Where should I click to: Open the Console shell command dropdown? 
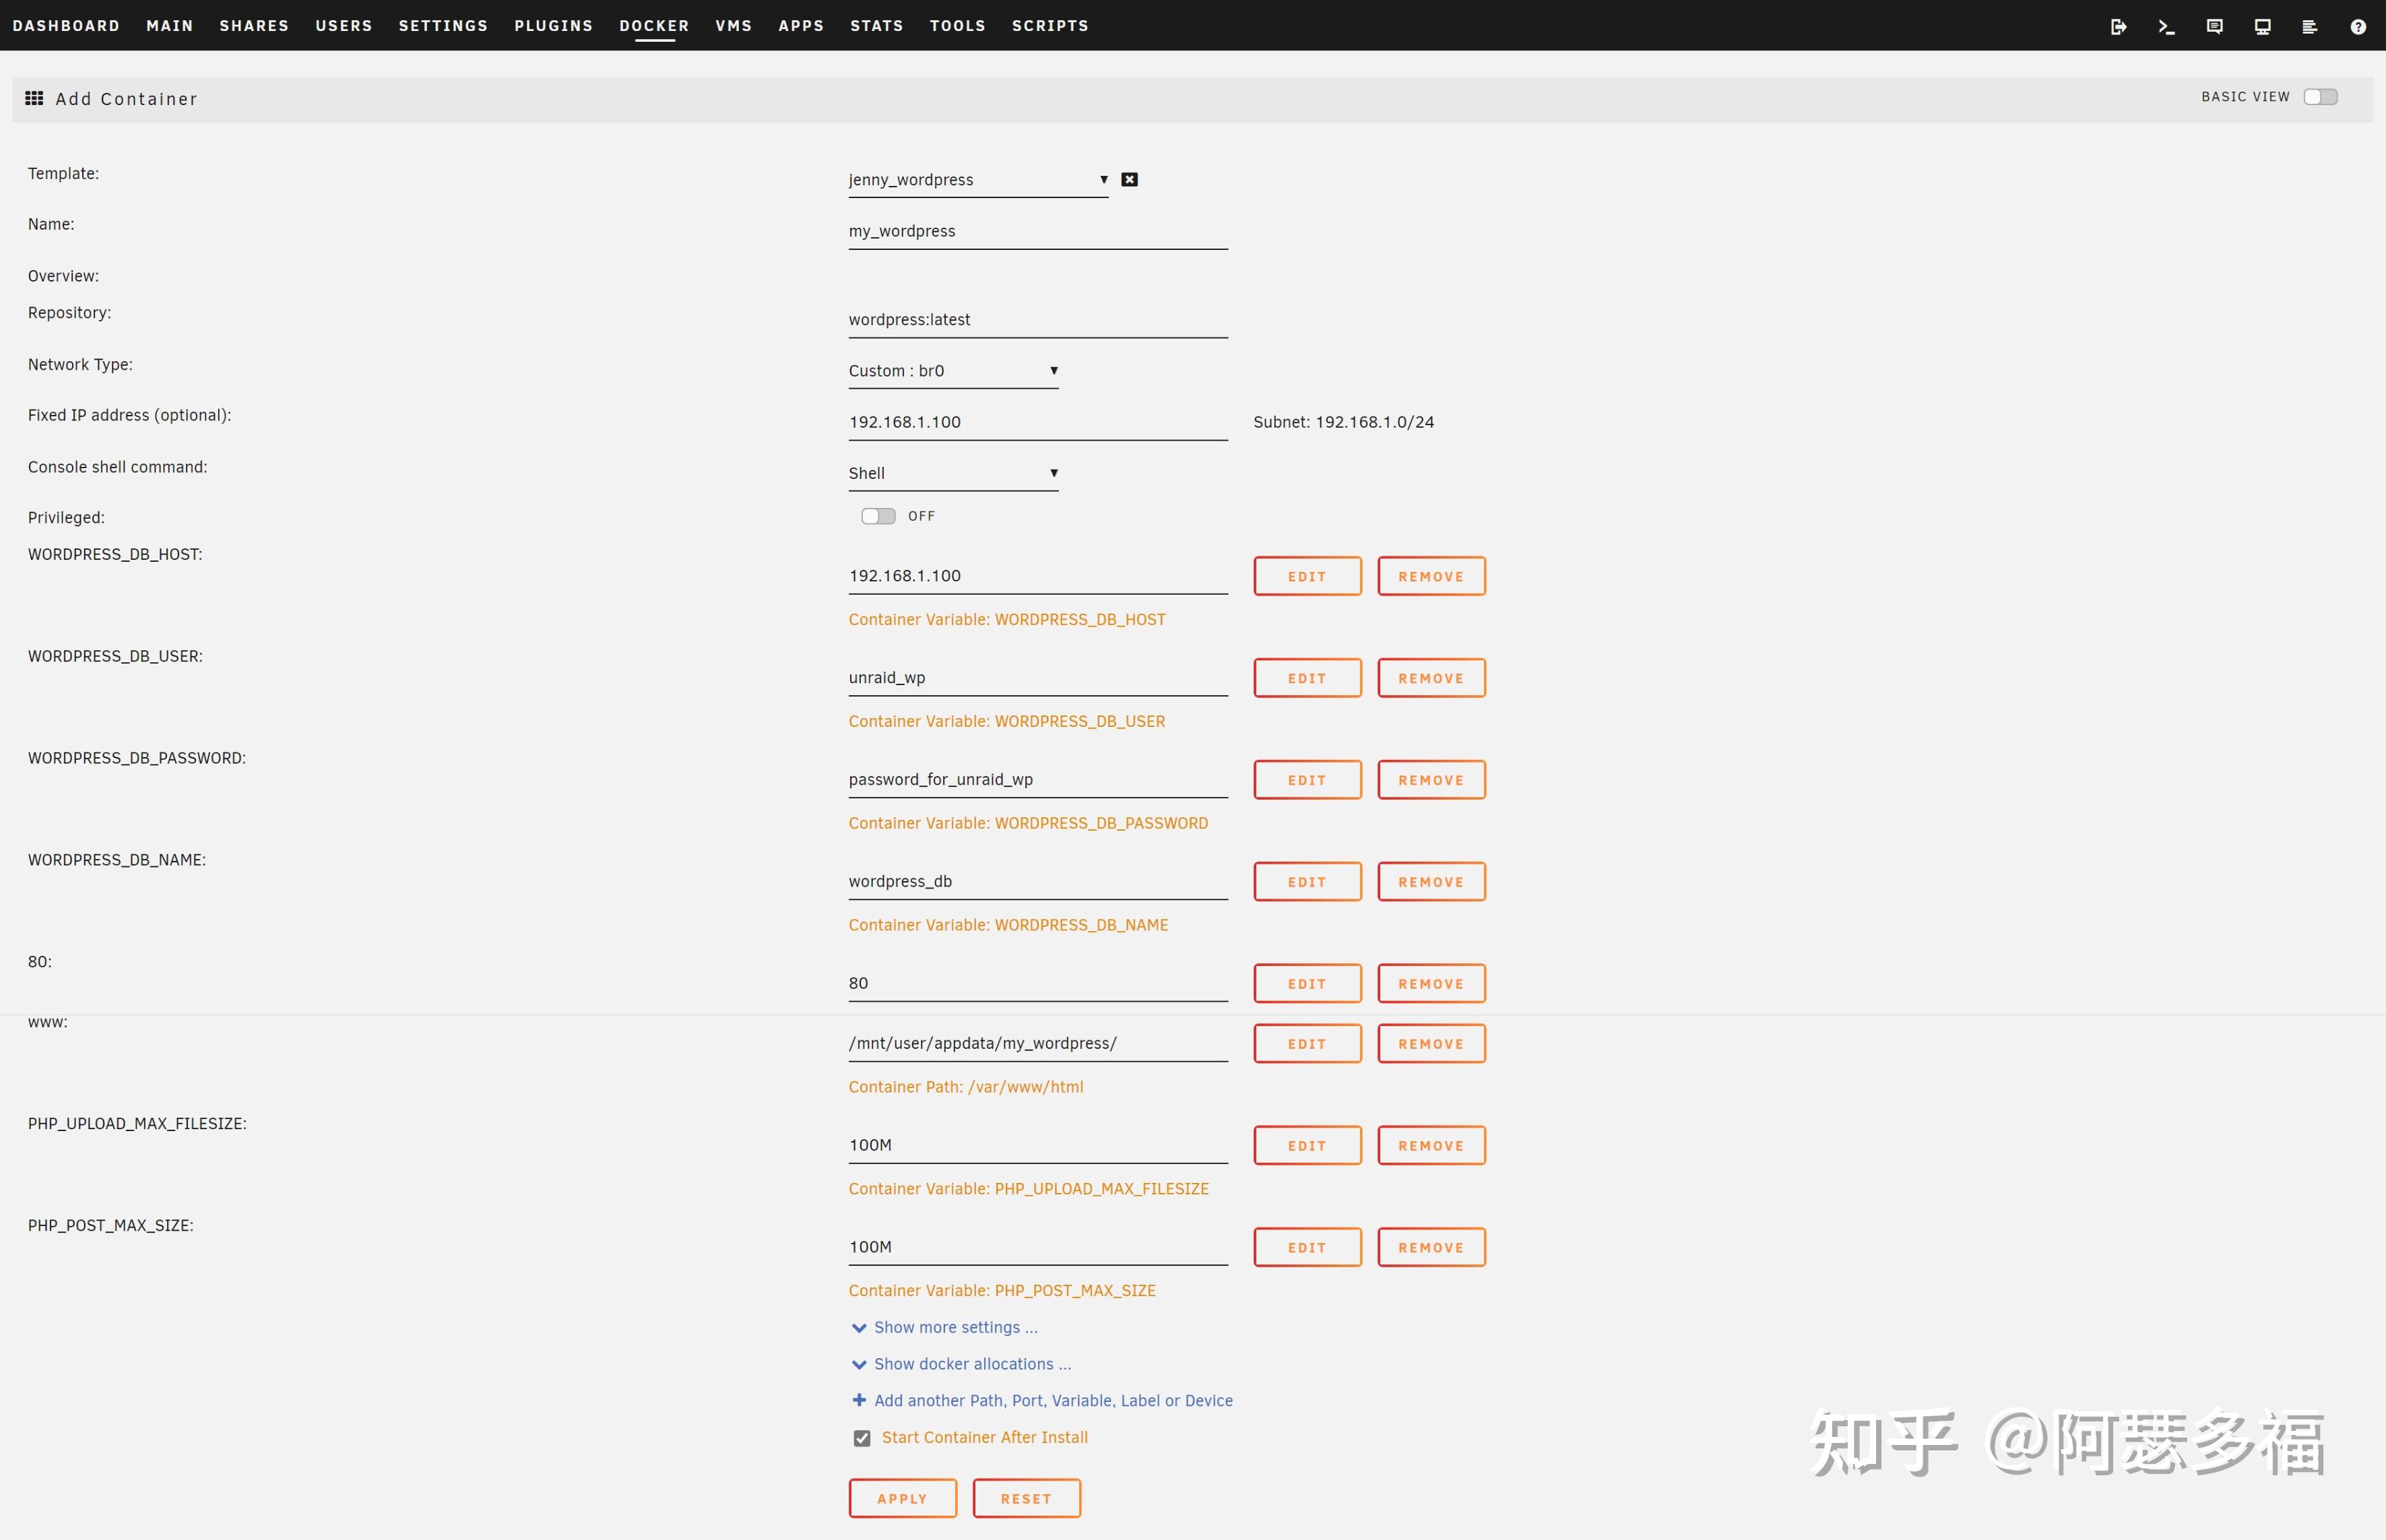coord(953,473)
